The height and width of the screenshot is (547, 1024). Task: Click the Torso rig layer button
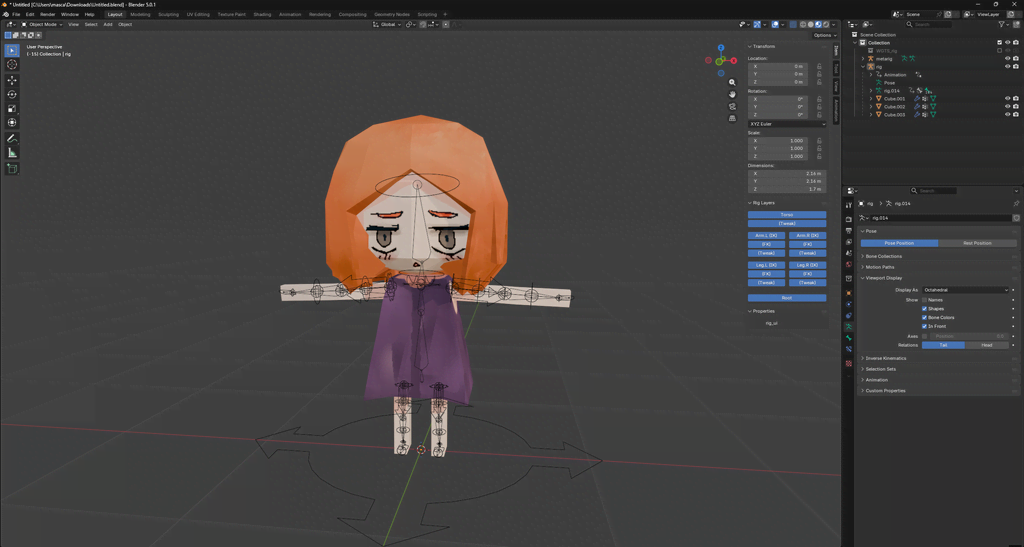[x=787, y=215]
